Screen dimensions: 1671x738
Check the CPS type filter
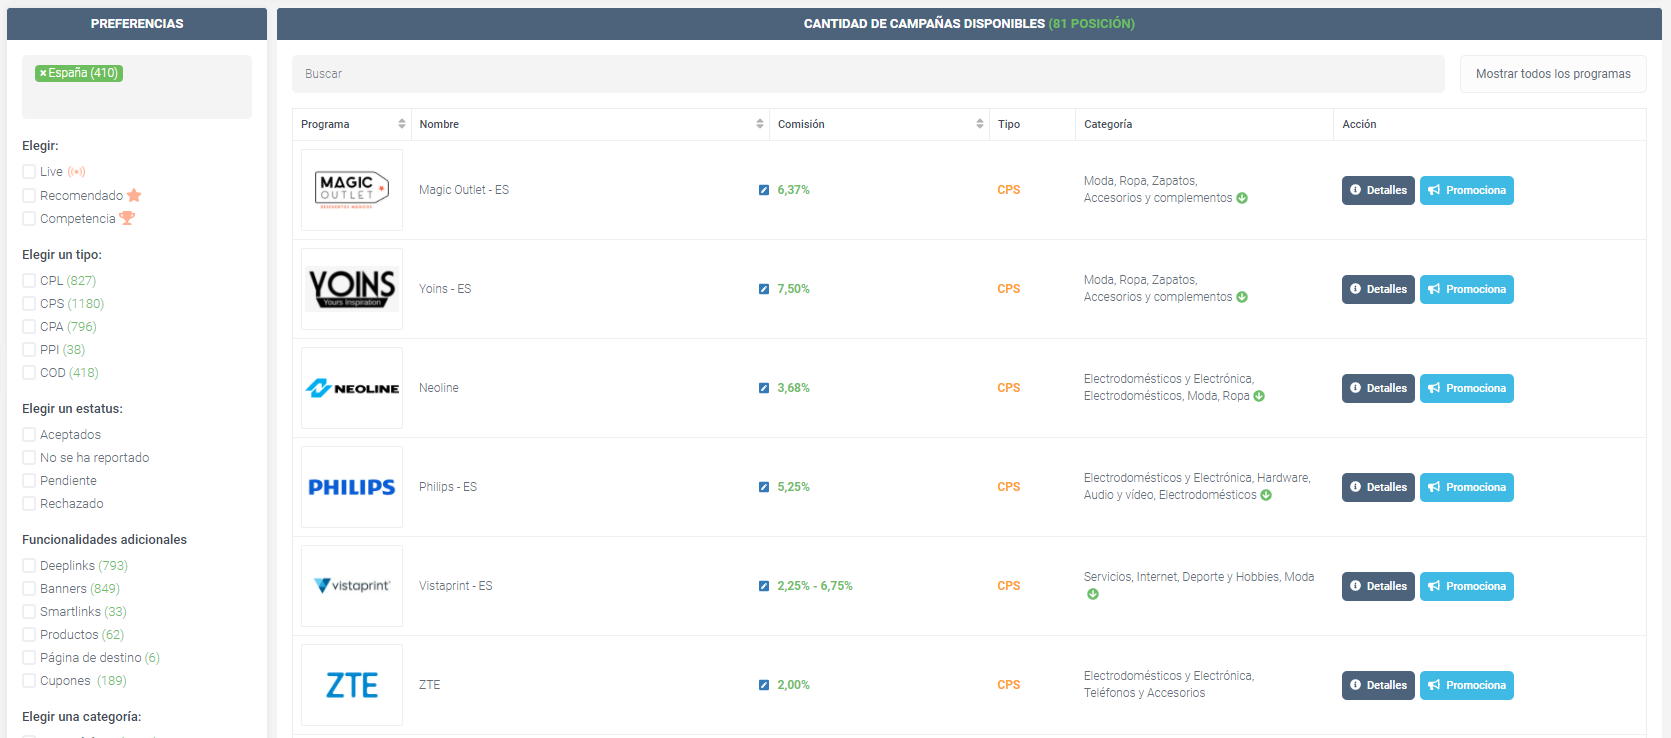(29, 304)
